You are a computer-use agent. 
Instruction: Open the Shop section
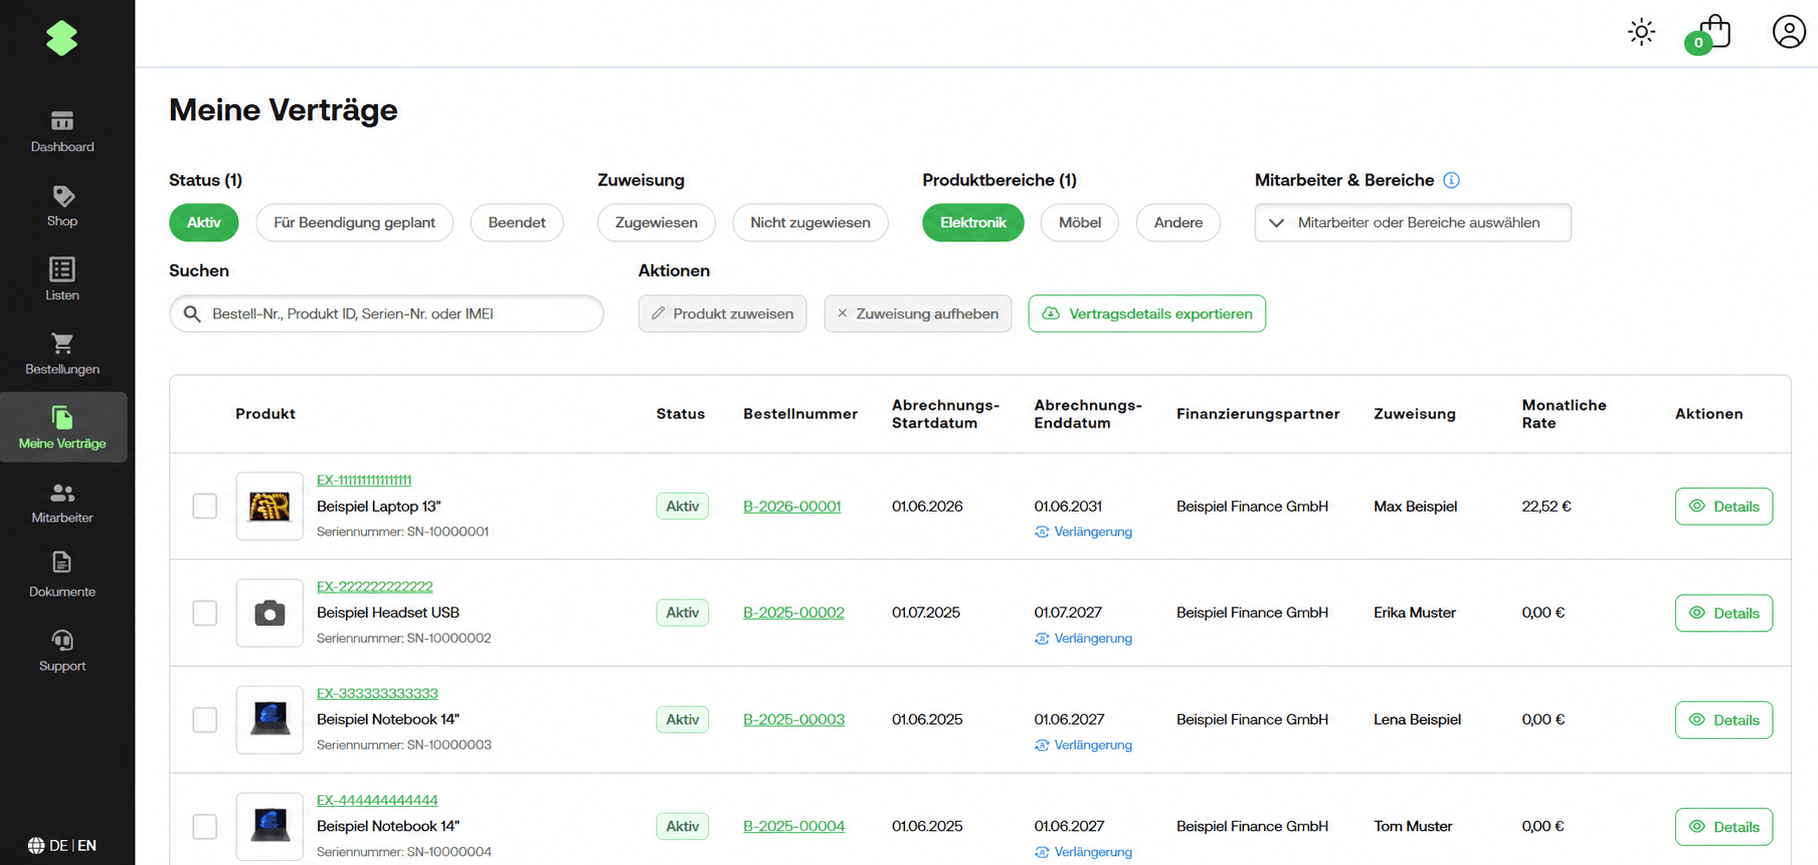62,206
